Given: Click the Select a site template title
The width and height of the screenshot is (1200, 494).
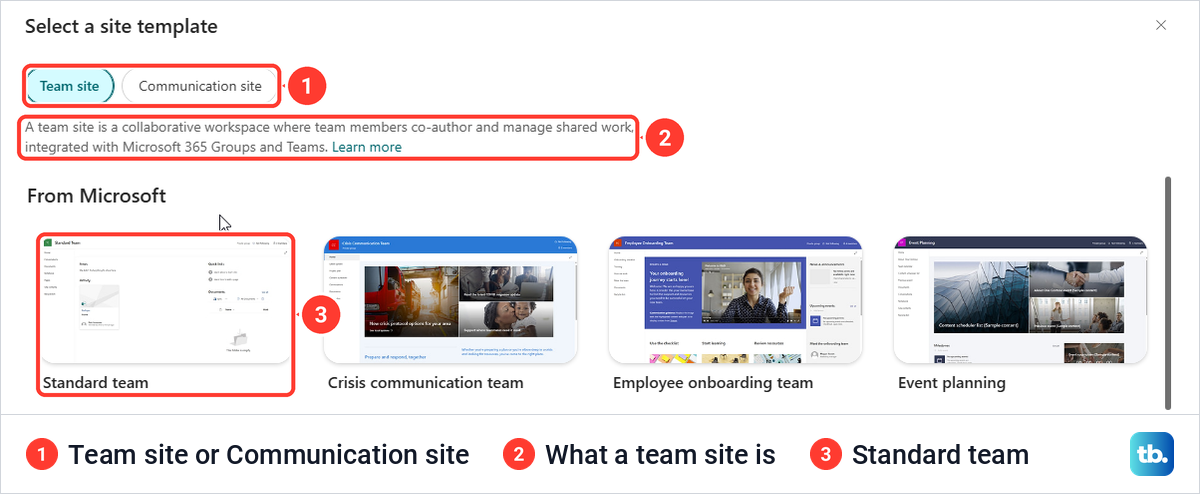Looking at the screenshot, I should tap(121, 26).
